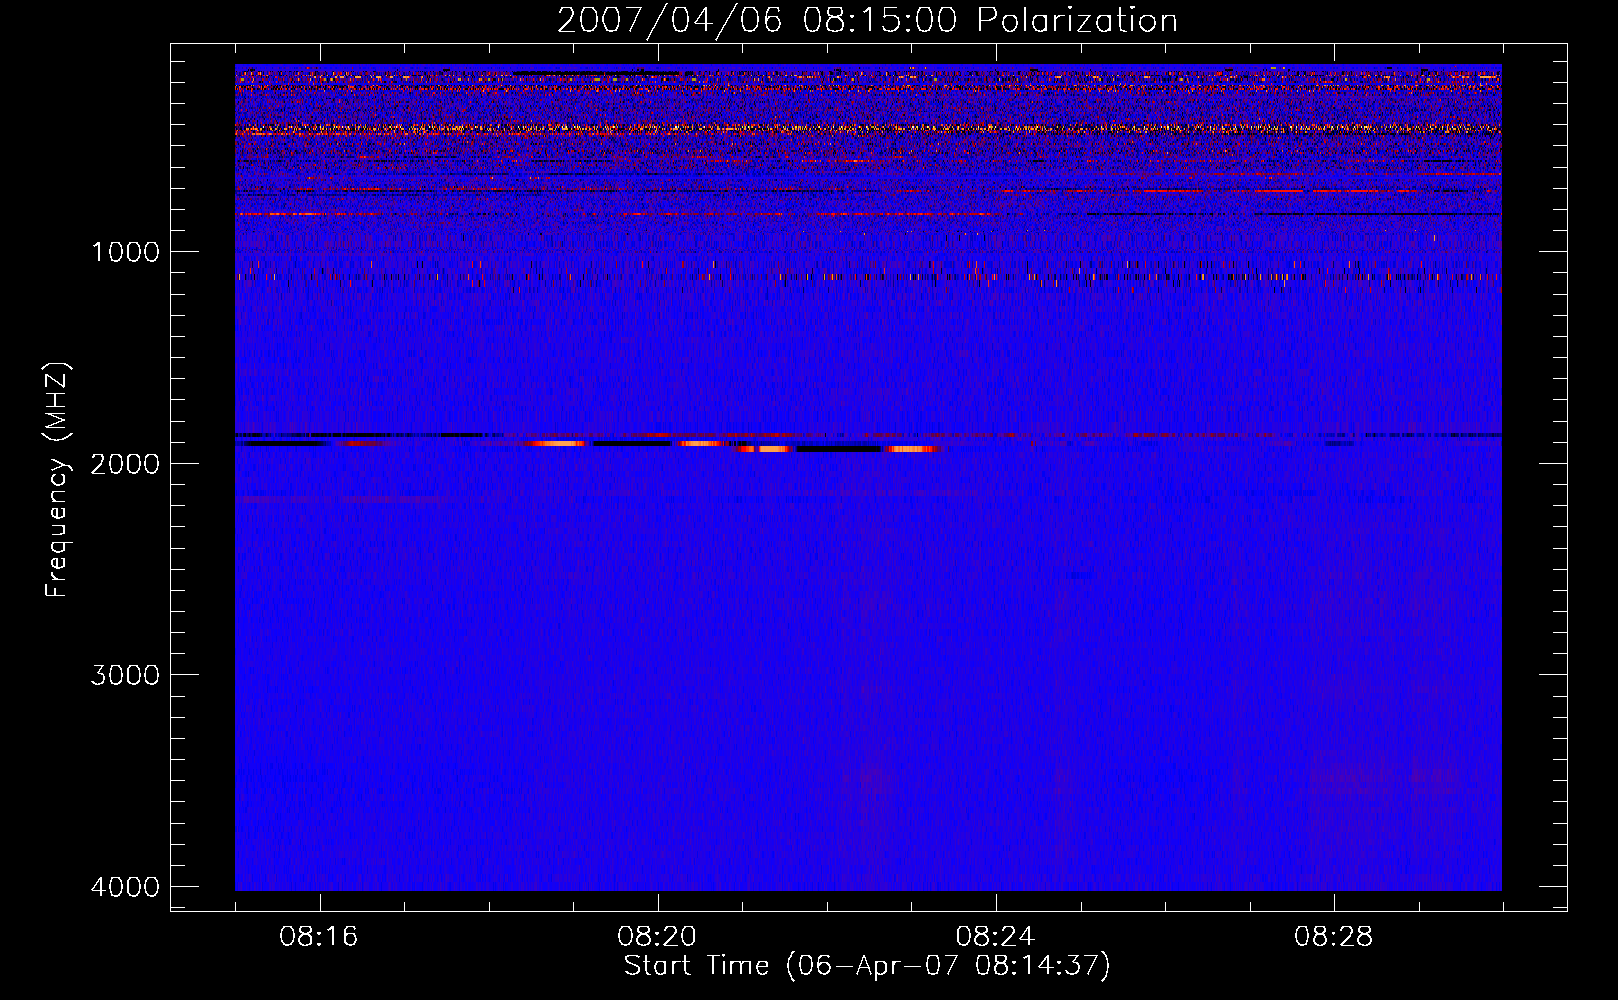Click the 2000 frequency tick label
This screenshot has height=1000, width=1618.
click(x=125, y=463)
